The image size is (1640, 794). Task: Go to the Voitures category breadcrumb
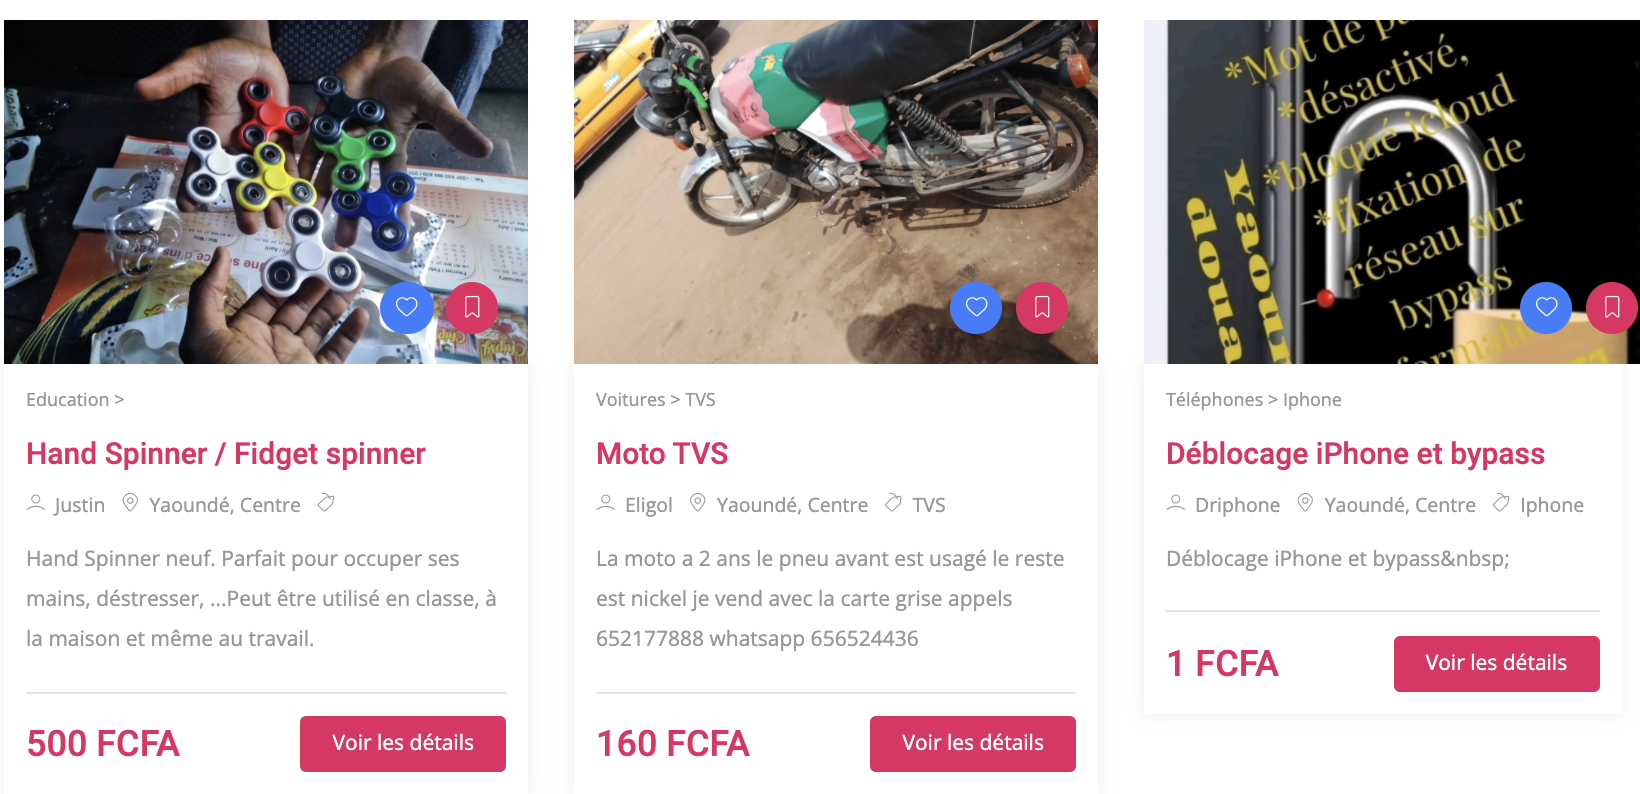[x=630, y=400]
